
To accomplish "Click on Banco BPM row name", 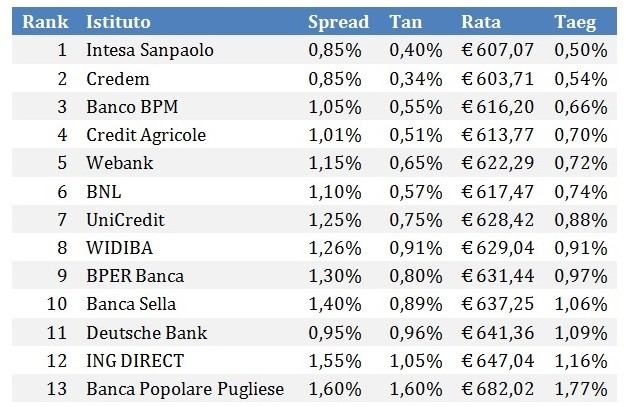I will click(132, 107).
